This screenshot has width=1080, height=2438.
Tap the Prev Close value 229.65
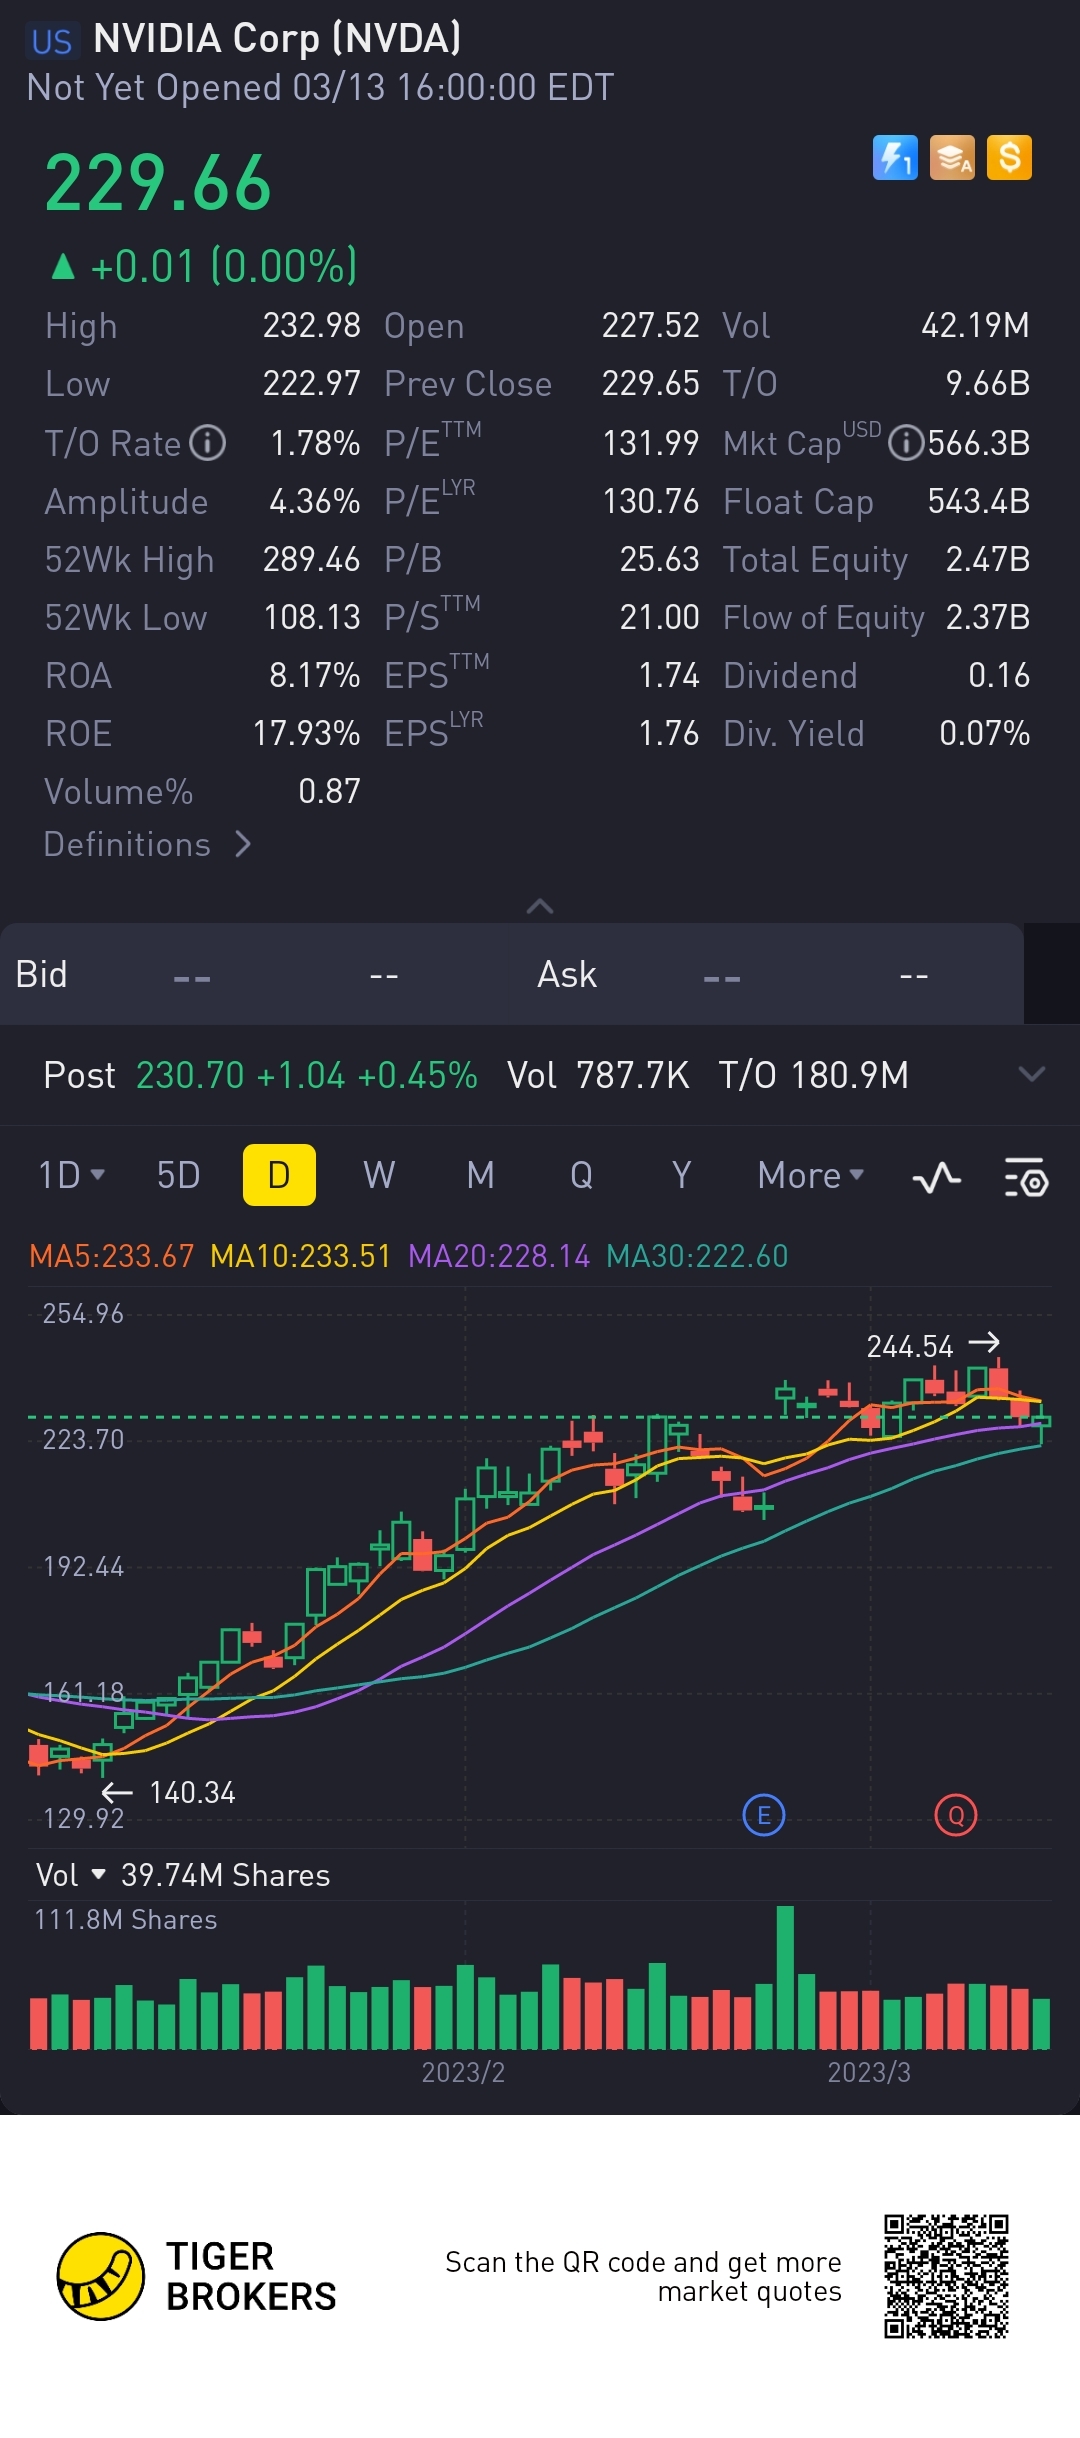[651, 383]
